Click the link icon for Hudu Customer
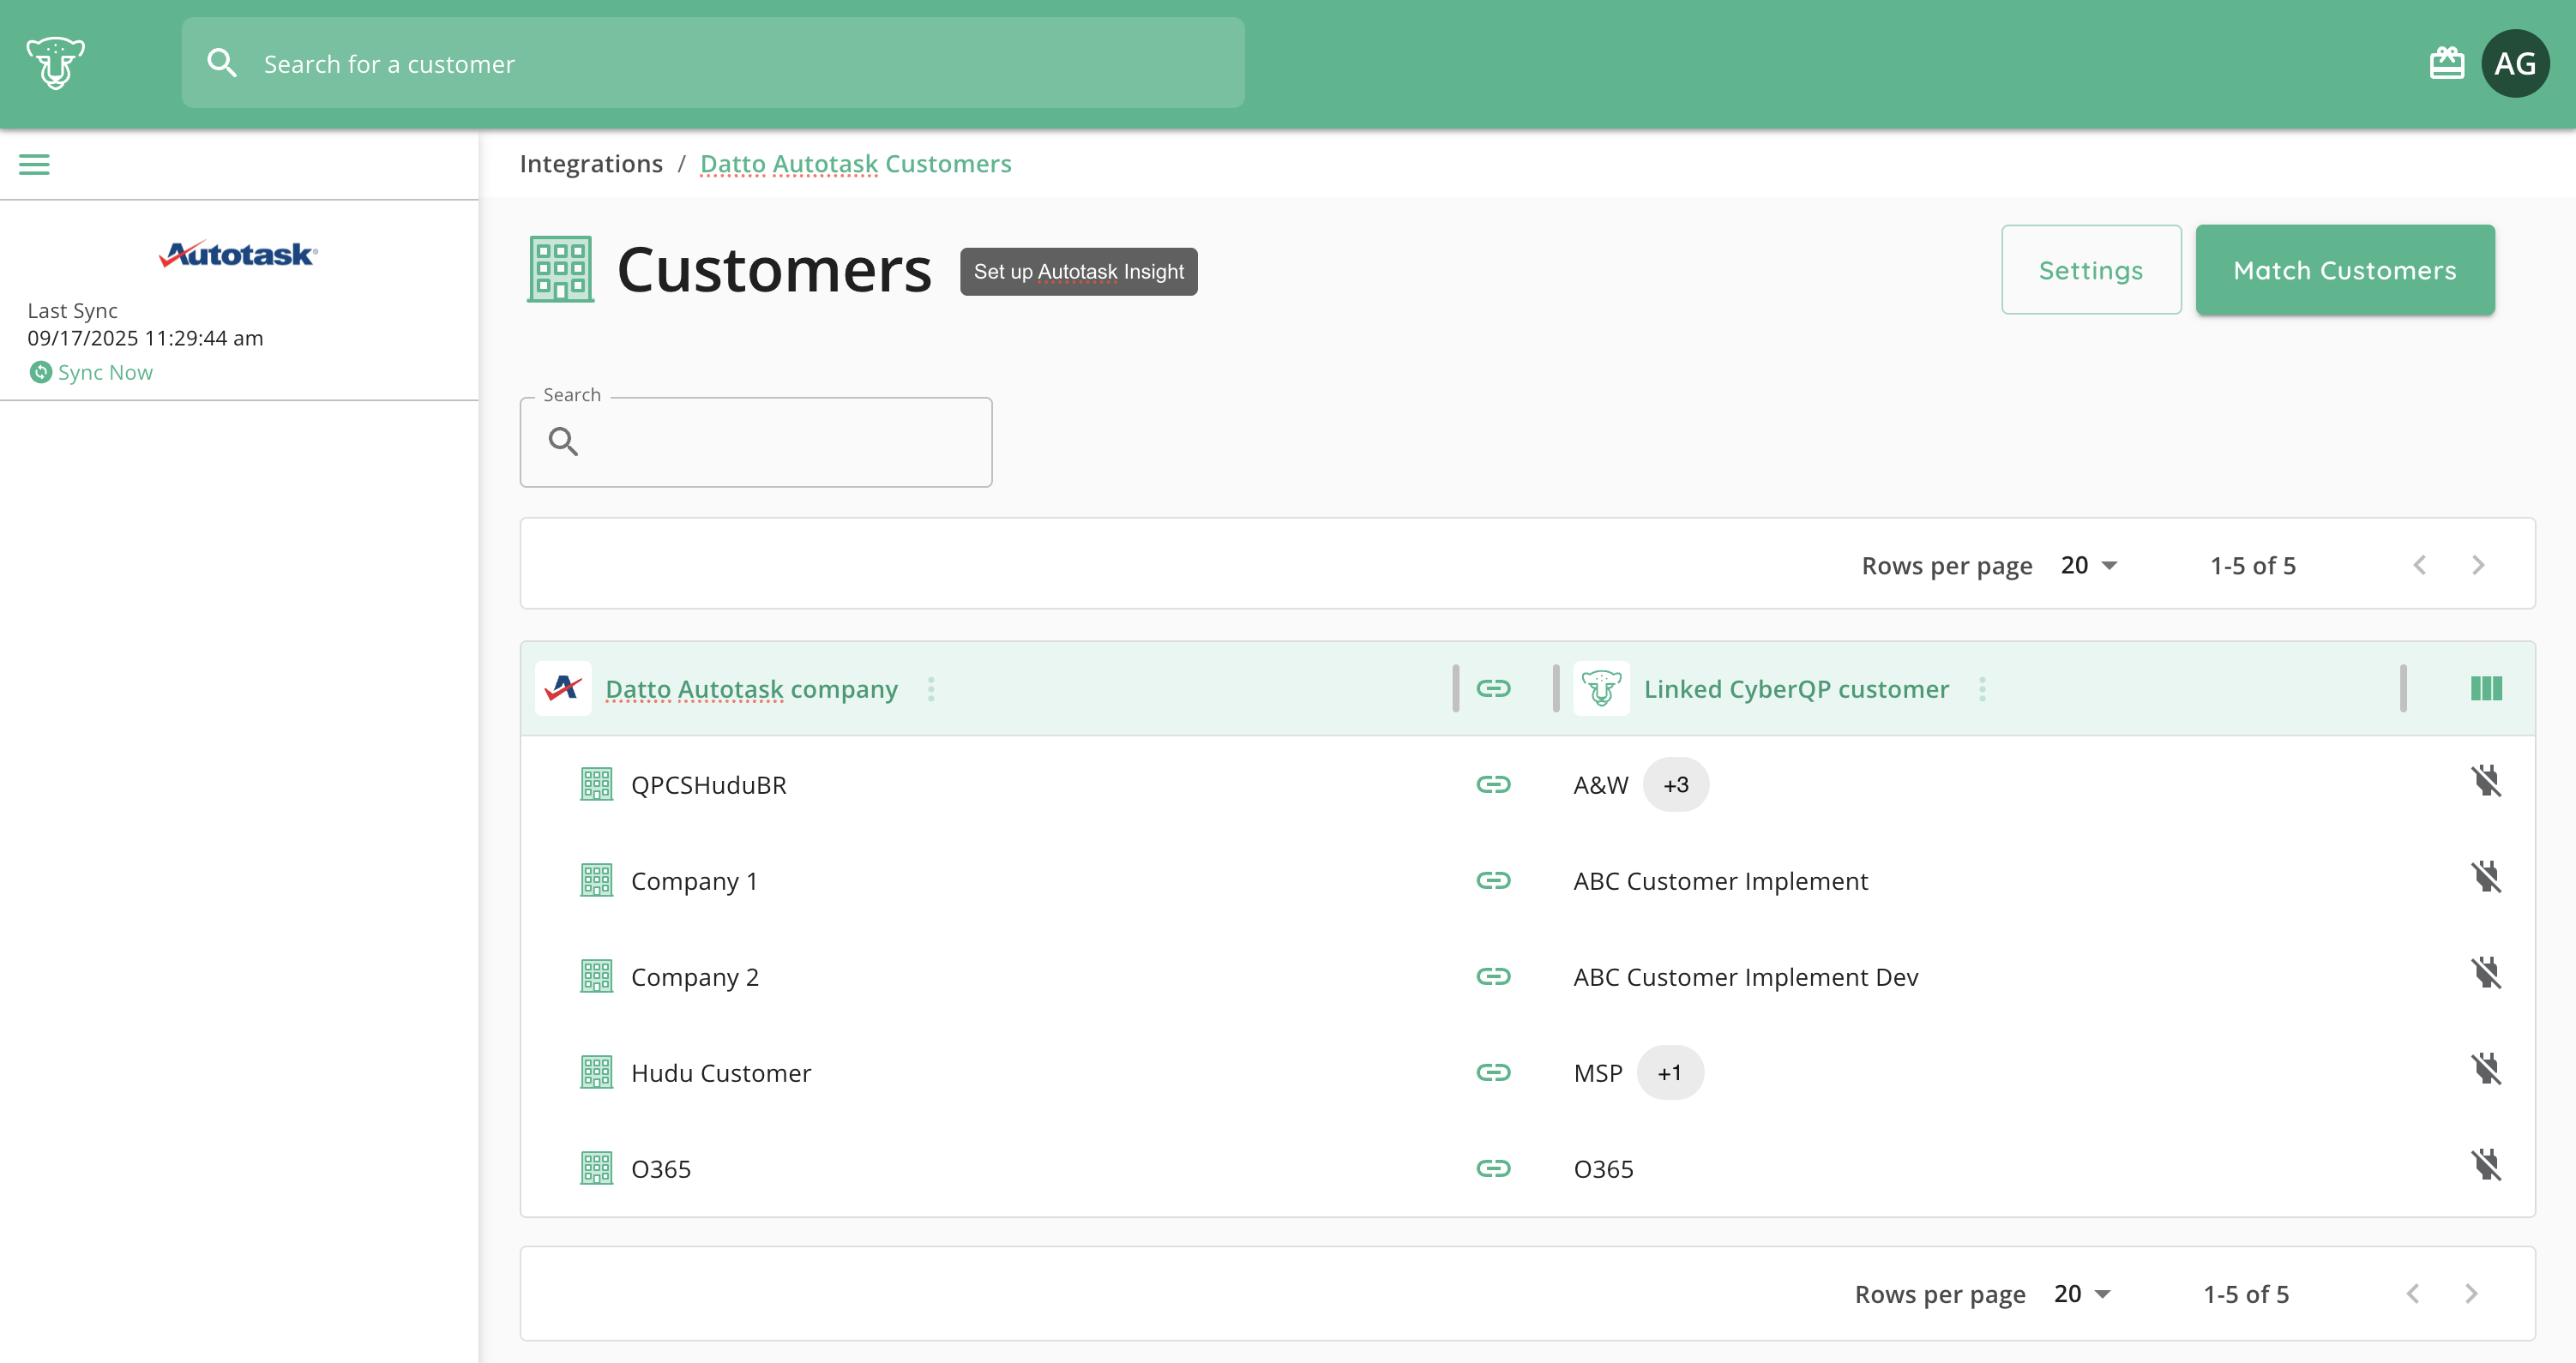The height and width of the screenshot is (1363, 2576). pos(1493,1072)
